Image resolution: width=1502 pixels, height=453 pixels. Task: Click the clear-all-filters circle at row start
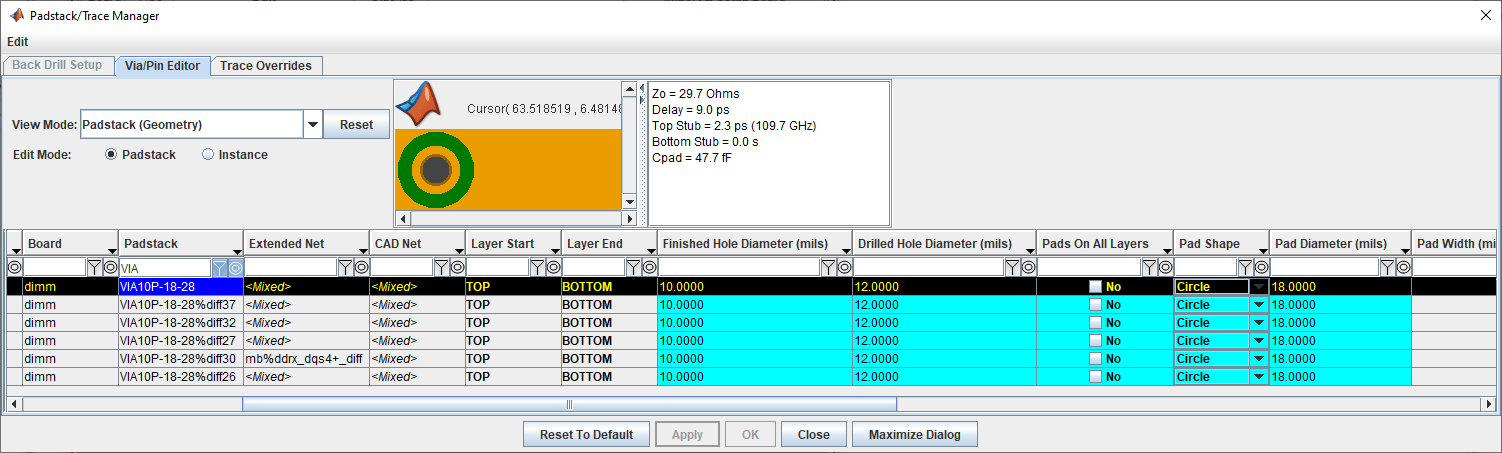coord(14,267)
